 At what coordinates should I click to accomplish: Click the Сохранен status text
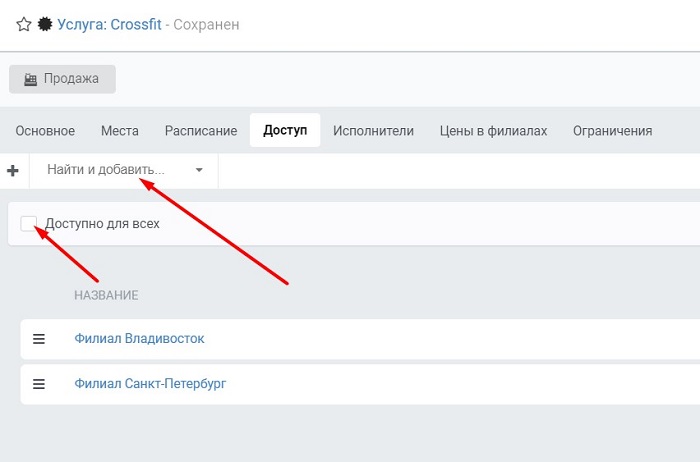click(206, 25)
